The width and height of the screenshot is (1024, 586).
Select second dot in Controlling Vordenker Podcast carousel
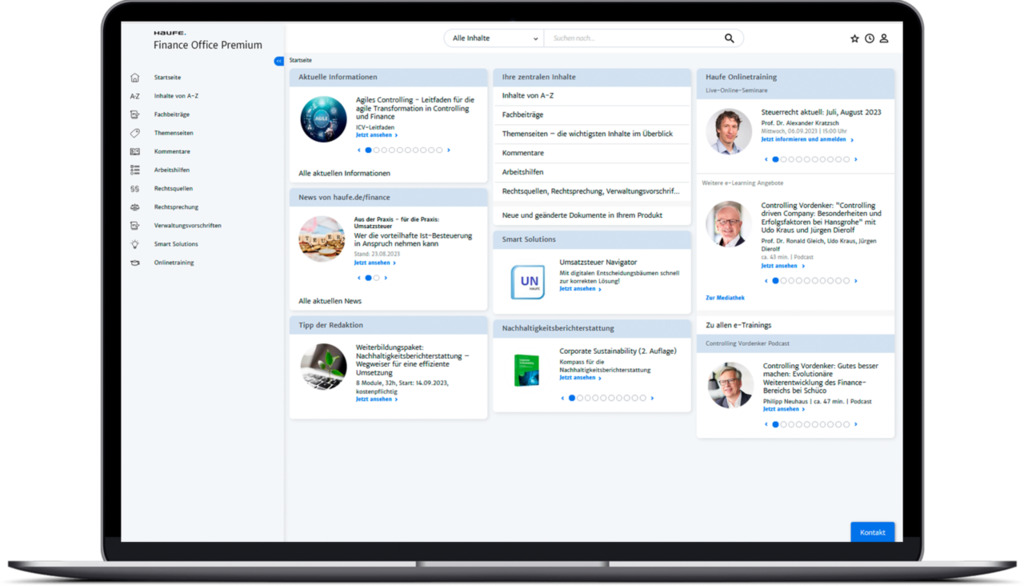tap(783, 425)
